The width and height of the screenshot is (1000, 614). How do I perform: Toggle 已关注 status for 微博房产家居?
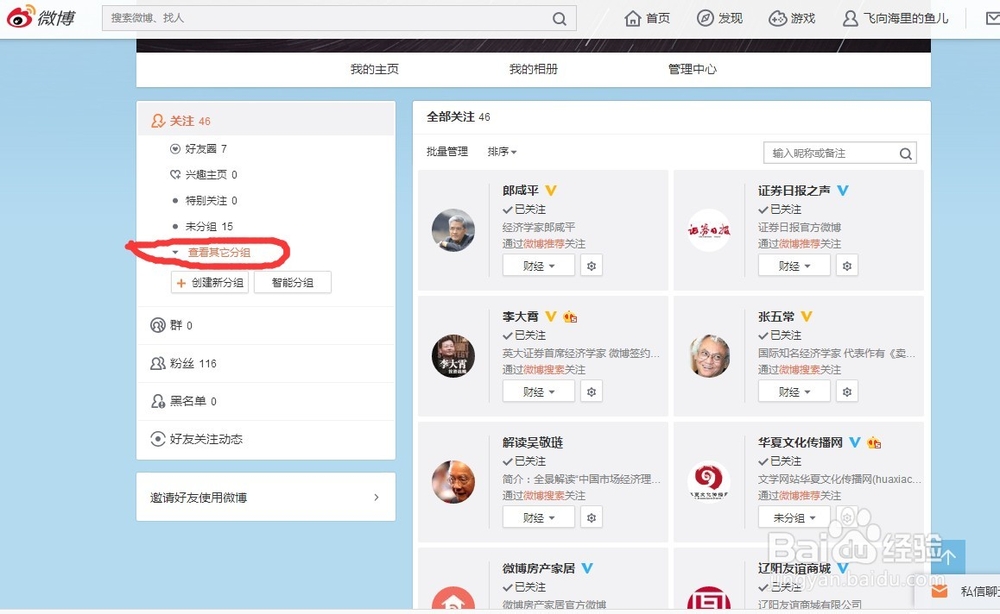pyautogui.click(x=524, y=587)
